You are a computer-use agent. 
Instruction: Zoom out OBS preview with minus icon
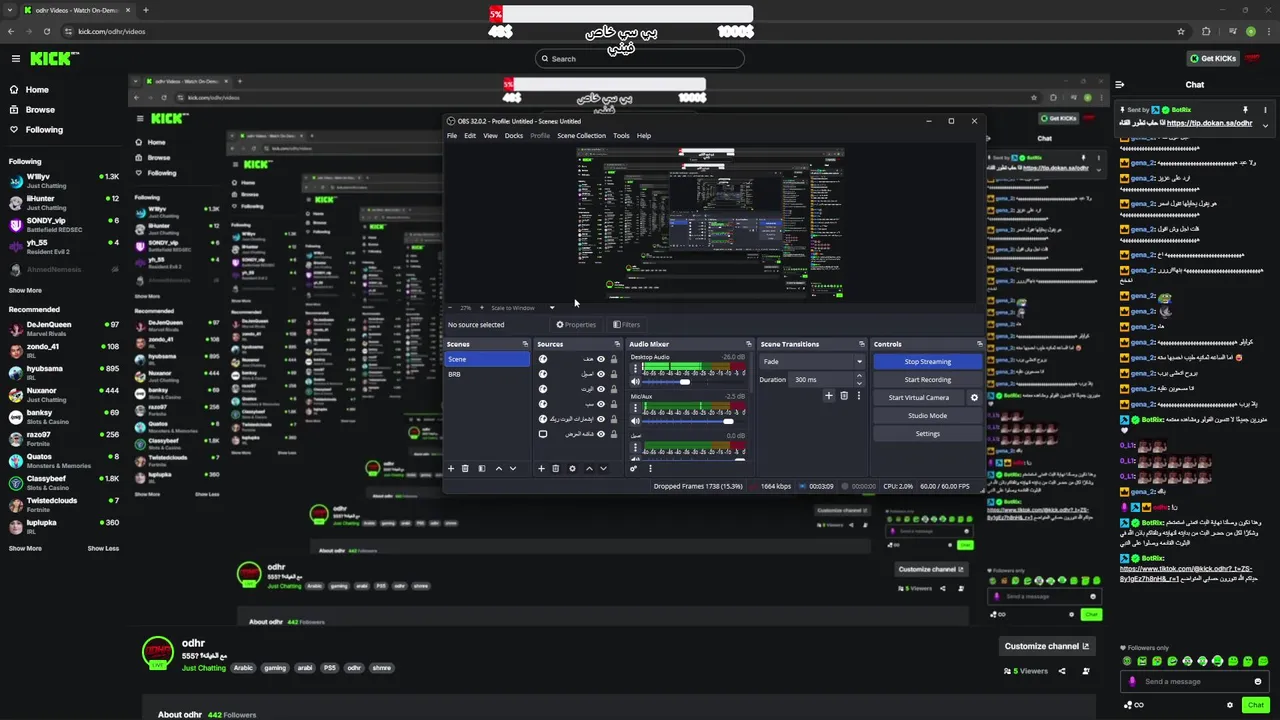pos(449,308)
